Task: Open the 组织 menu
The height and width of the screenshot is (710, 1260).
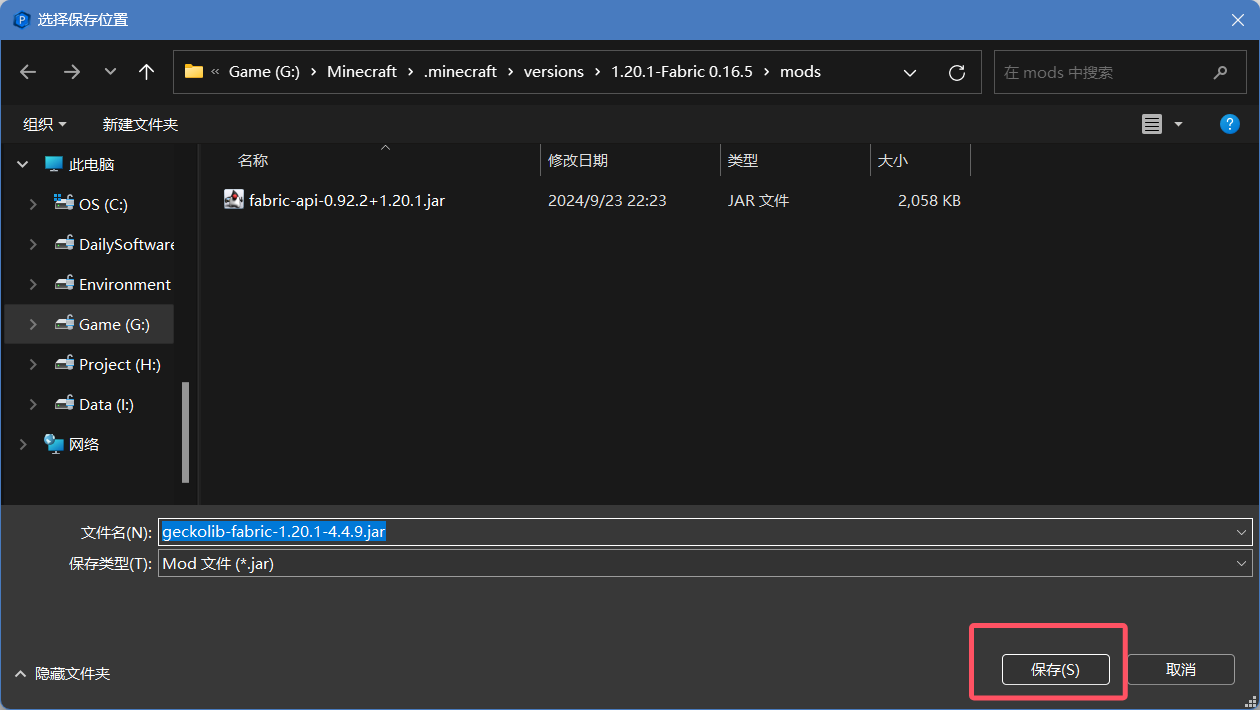Action: point(45,124)
